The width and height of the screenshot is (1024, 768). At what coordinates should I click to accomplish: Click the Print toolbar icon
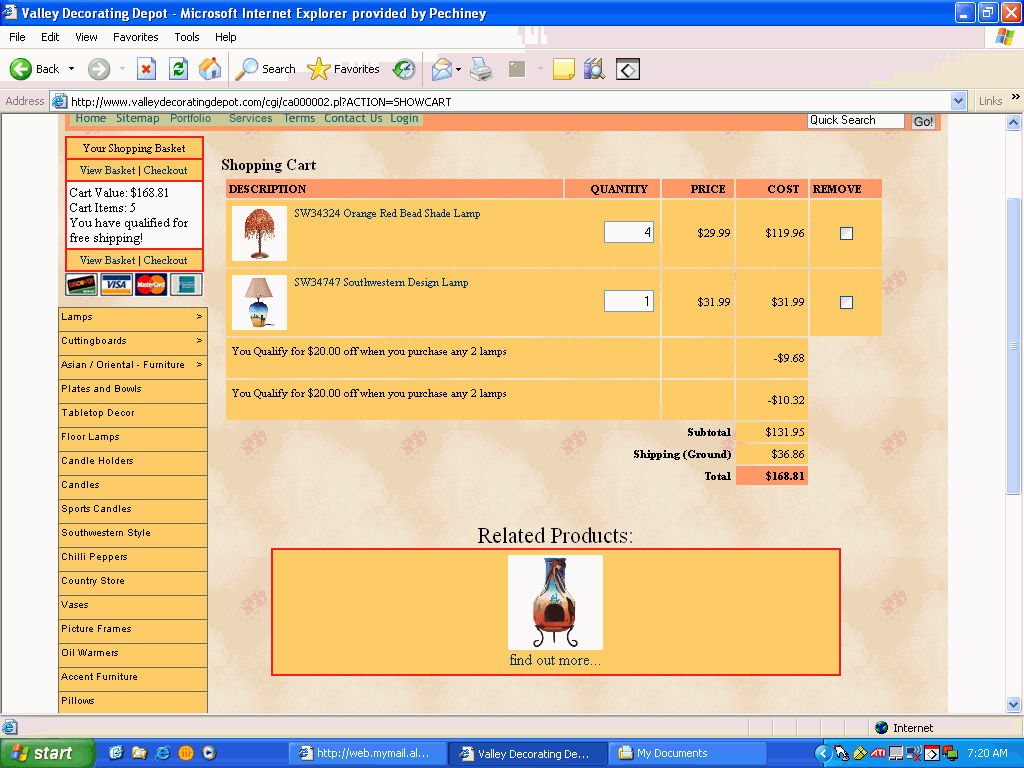[x=481, y=69]
